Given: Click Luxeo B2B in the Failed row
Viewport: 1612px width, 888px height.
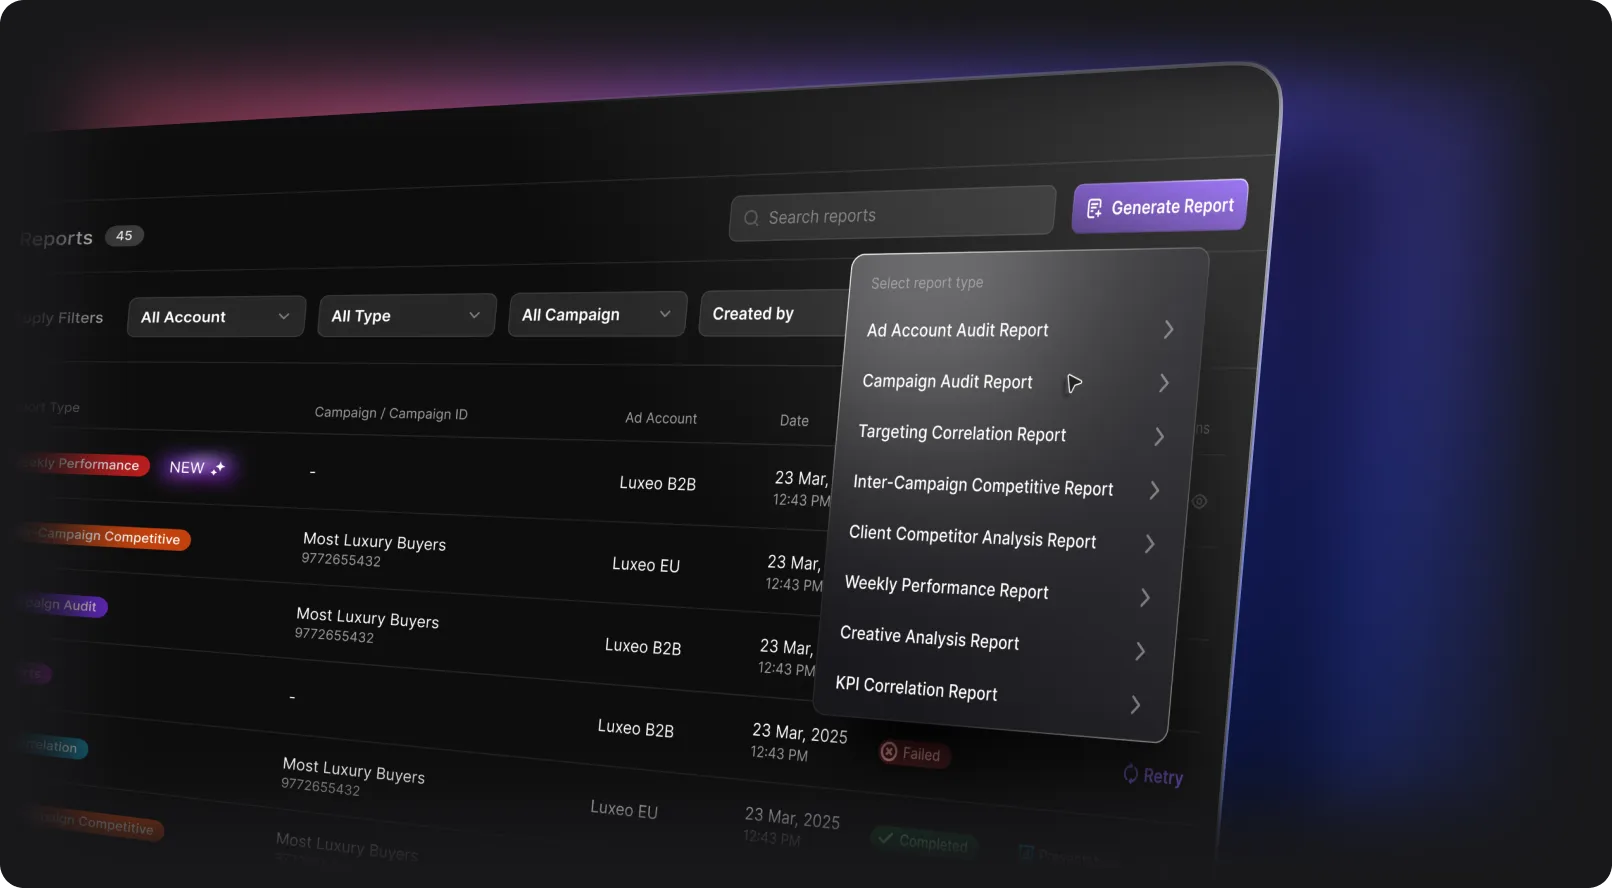Looking at the screenshot, I should 635,728.
